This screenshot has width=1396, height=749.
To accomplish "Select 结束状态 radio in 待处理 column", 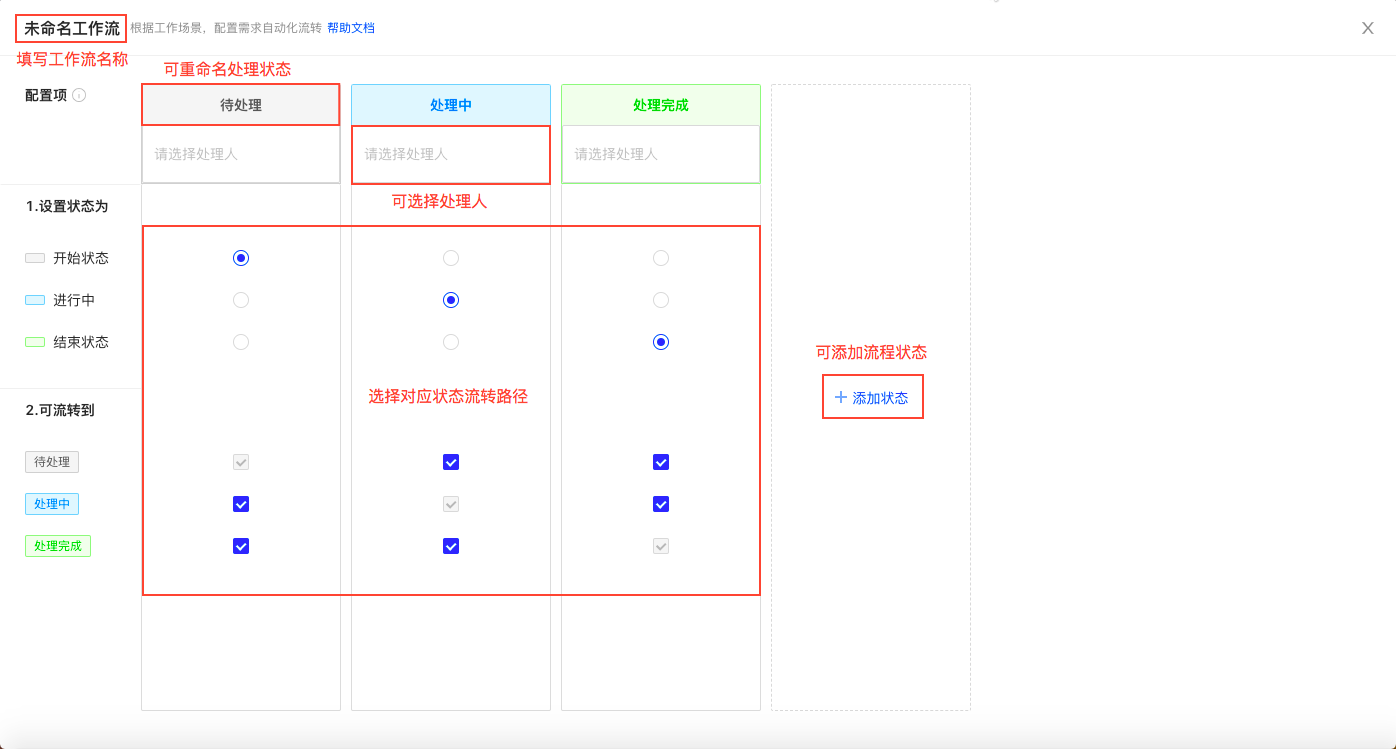I will [x=241, y=342].
